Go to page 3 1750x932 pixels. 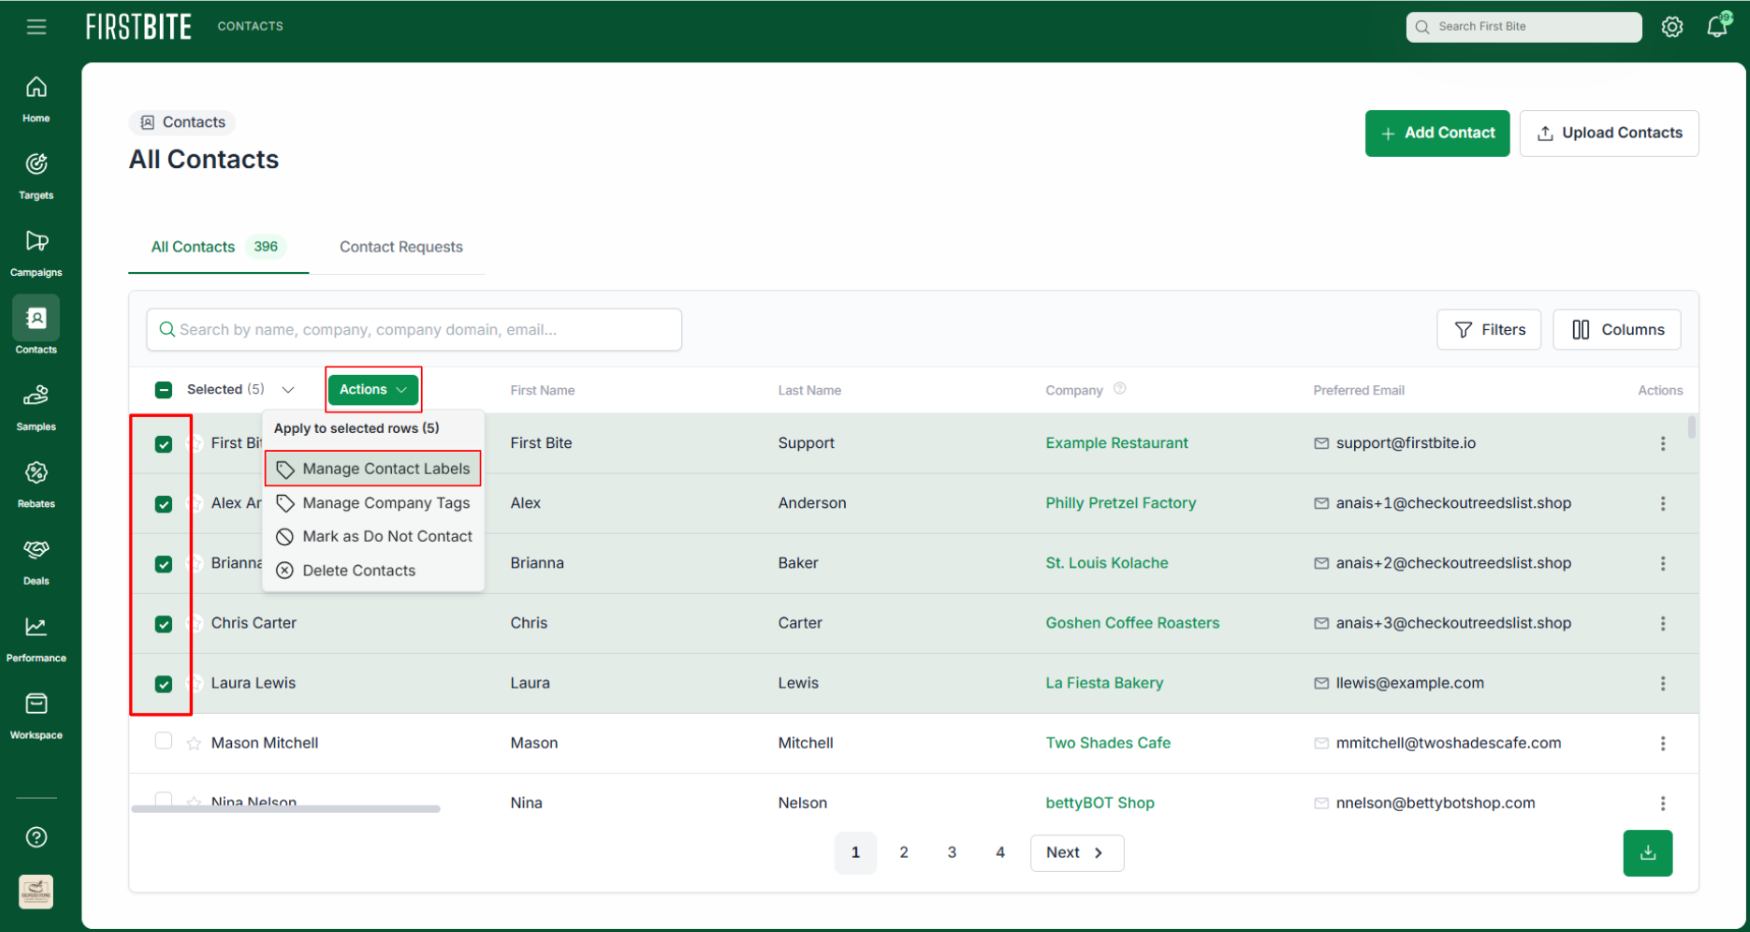[x=952, y=853]
